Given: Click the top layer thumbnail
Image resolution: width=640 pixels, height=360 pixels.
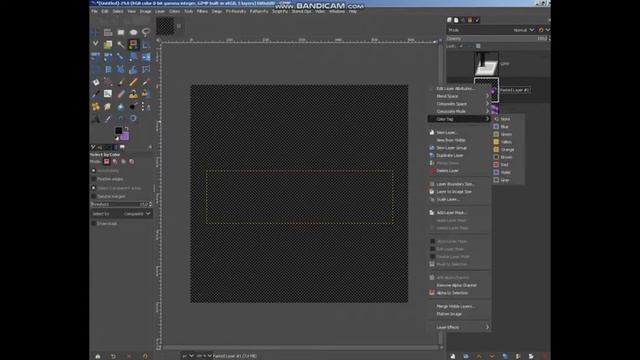Looking at the screenshot, I should point(486,64).
